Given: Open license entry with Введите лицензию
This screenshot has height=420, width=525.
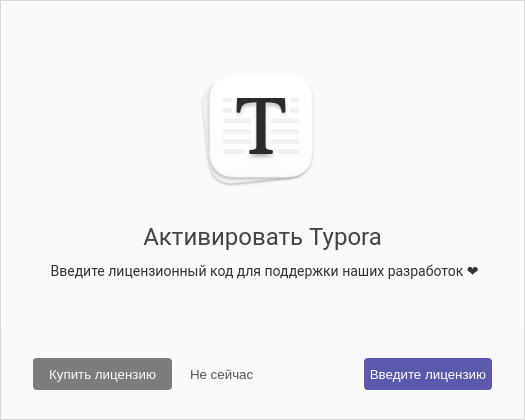Looking at the screenshot, I should pyautogui.click(x=428, y=374).
